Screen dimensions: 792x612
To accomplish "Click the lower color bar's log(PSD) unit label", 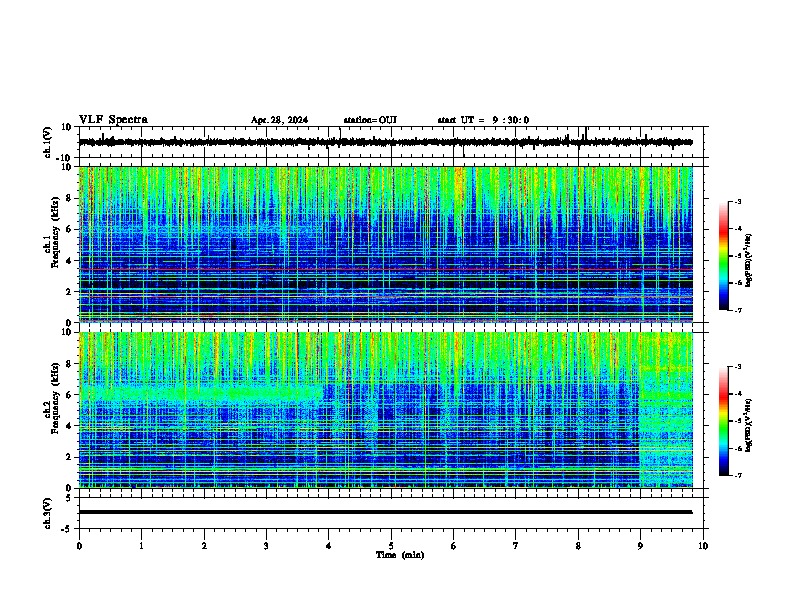I will click(x=749, y=425).
